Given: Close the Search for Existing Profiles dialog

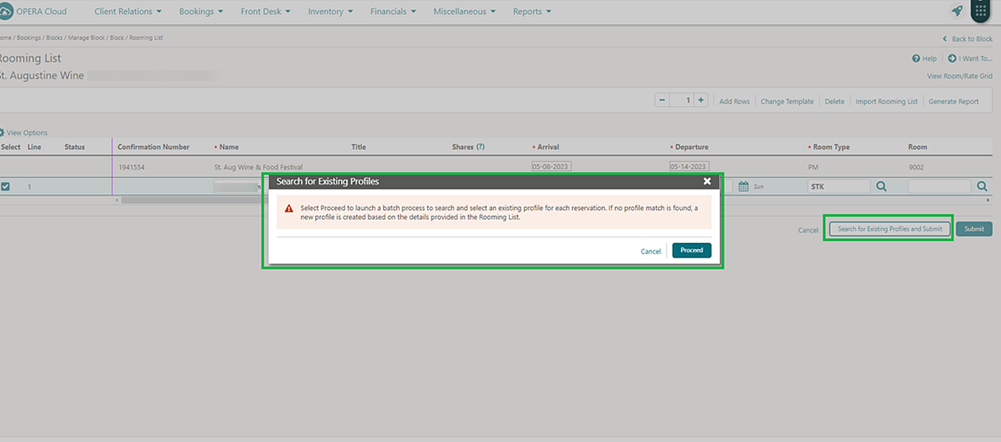Looking at the screenshot, I should click(x=707, y=181).
